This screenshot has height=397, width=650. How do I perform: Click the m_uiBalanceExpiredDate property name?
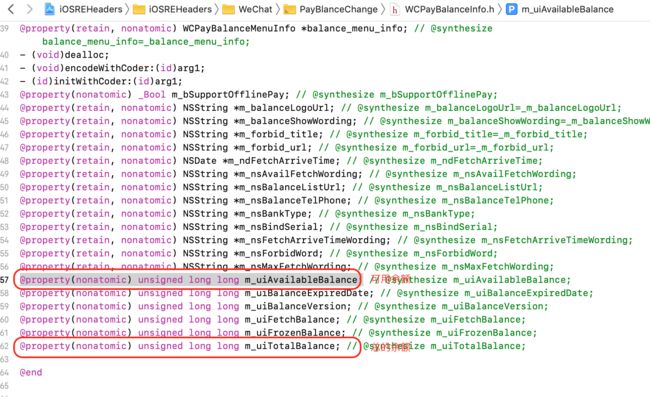tap(306, 293)
